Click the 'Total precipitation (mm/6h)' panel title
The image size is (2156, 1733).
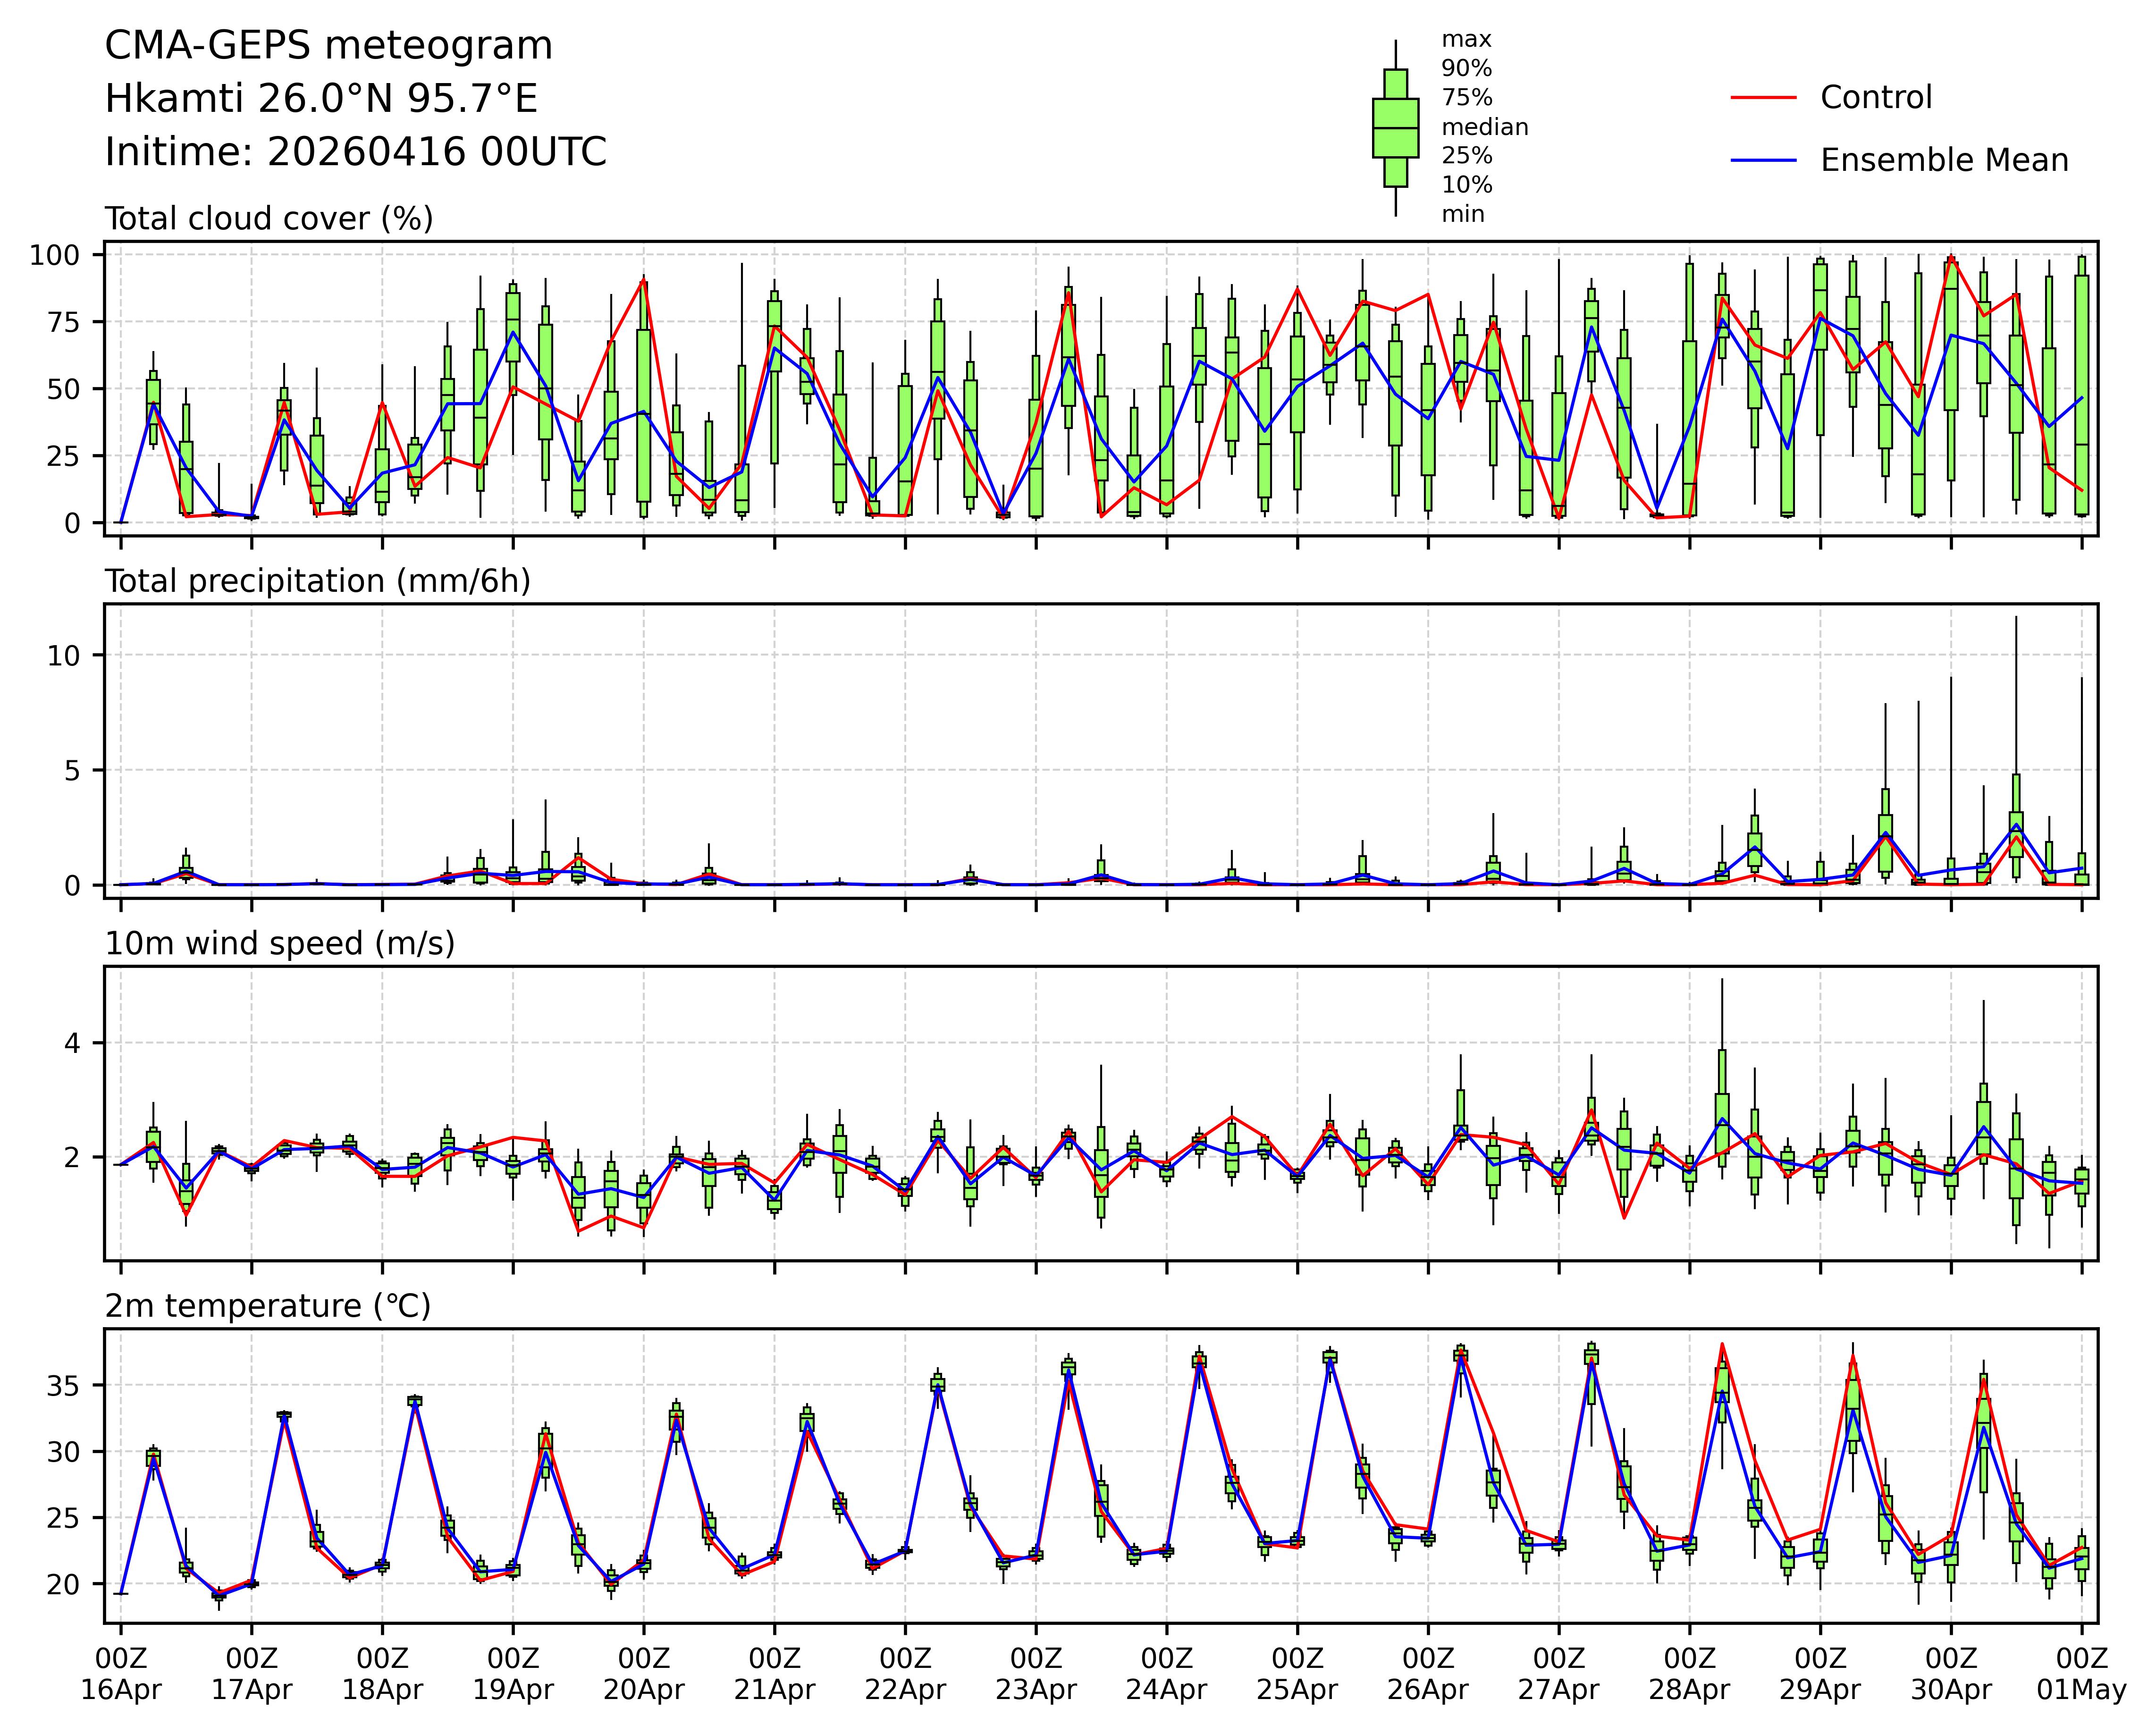click(x=318, y=581)
